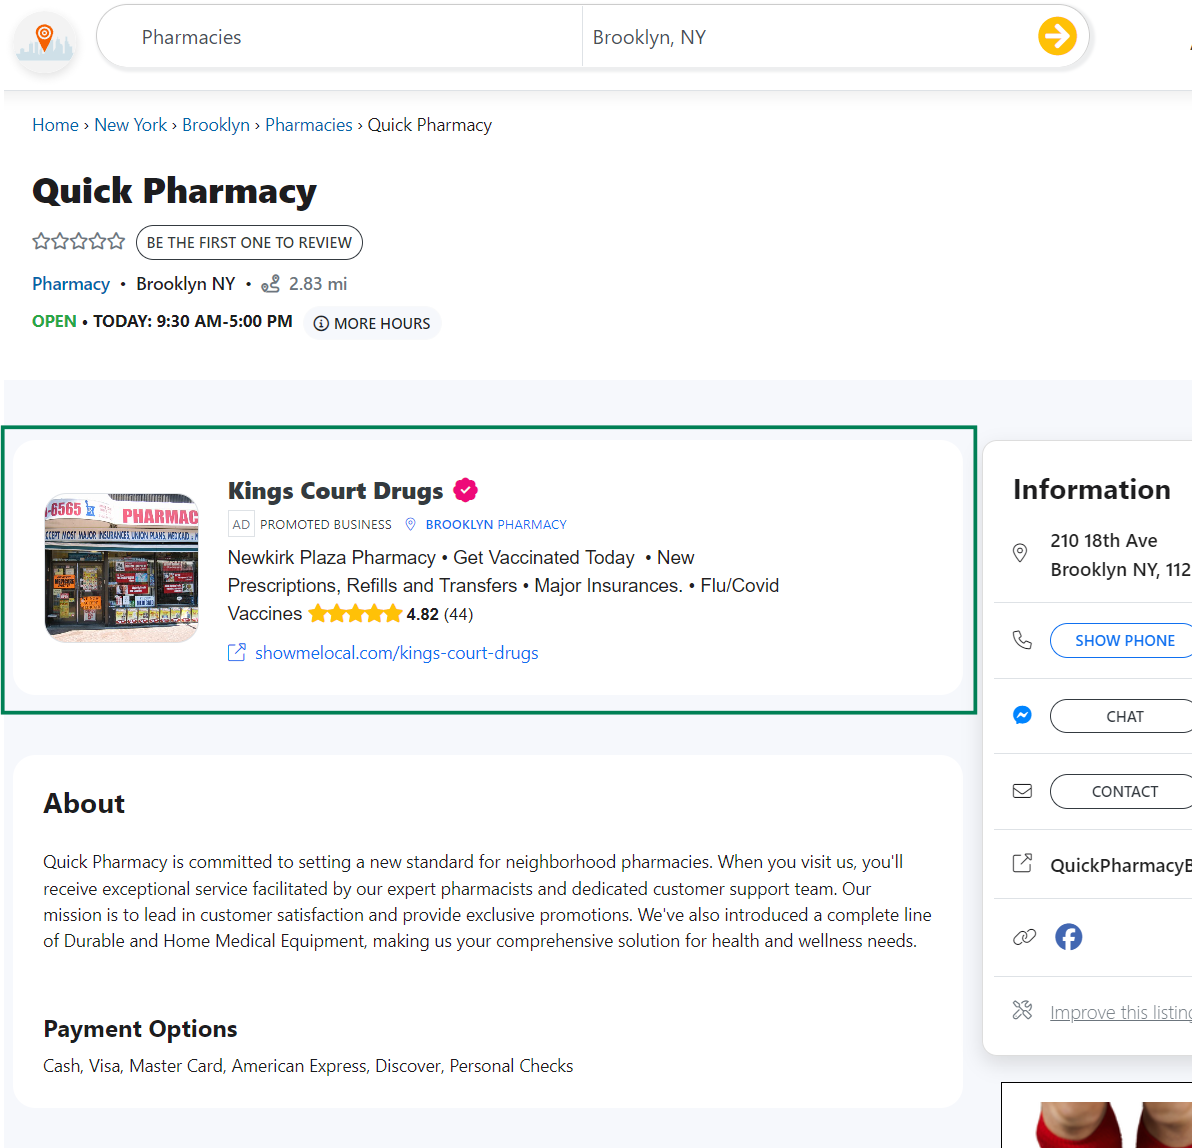
Task: Click BE THE FIRST ONE TO REVIEW
Action: pyautogui.click(x=249, y=242)
